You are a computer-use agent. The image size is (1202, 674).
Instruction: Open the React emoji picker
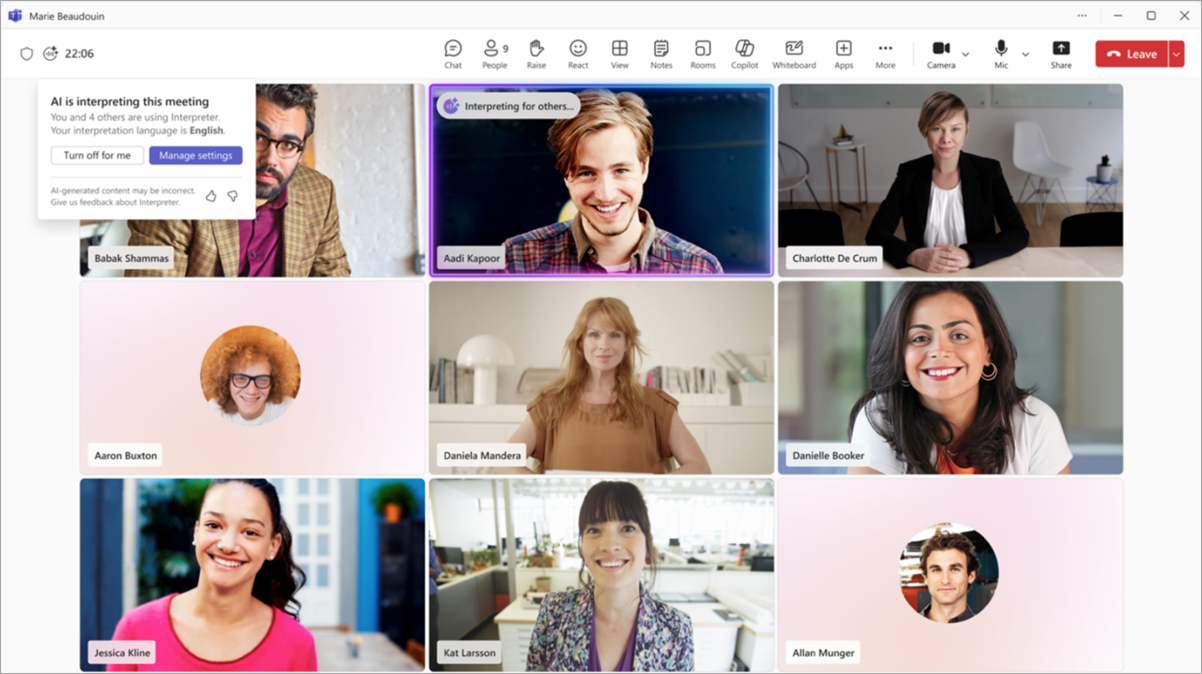(x=577, y=53)
